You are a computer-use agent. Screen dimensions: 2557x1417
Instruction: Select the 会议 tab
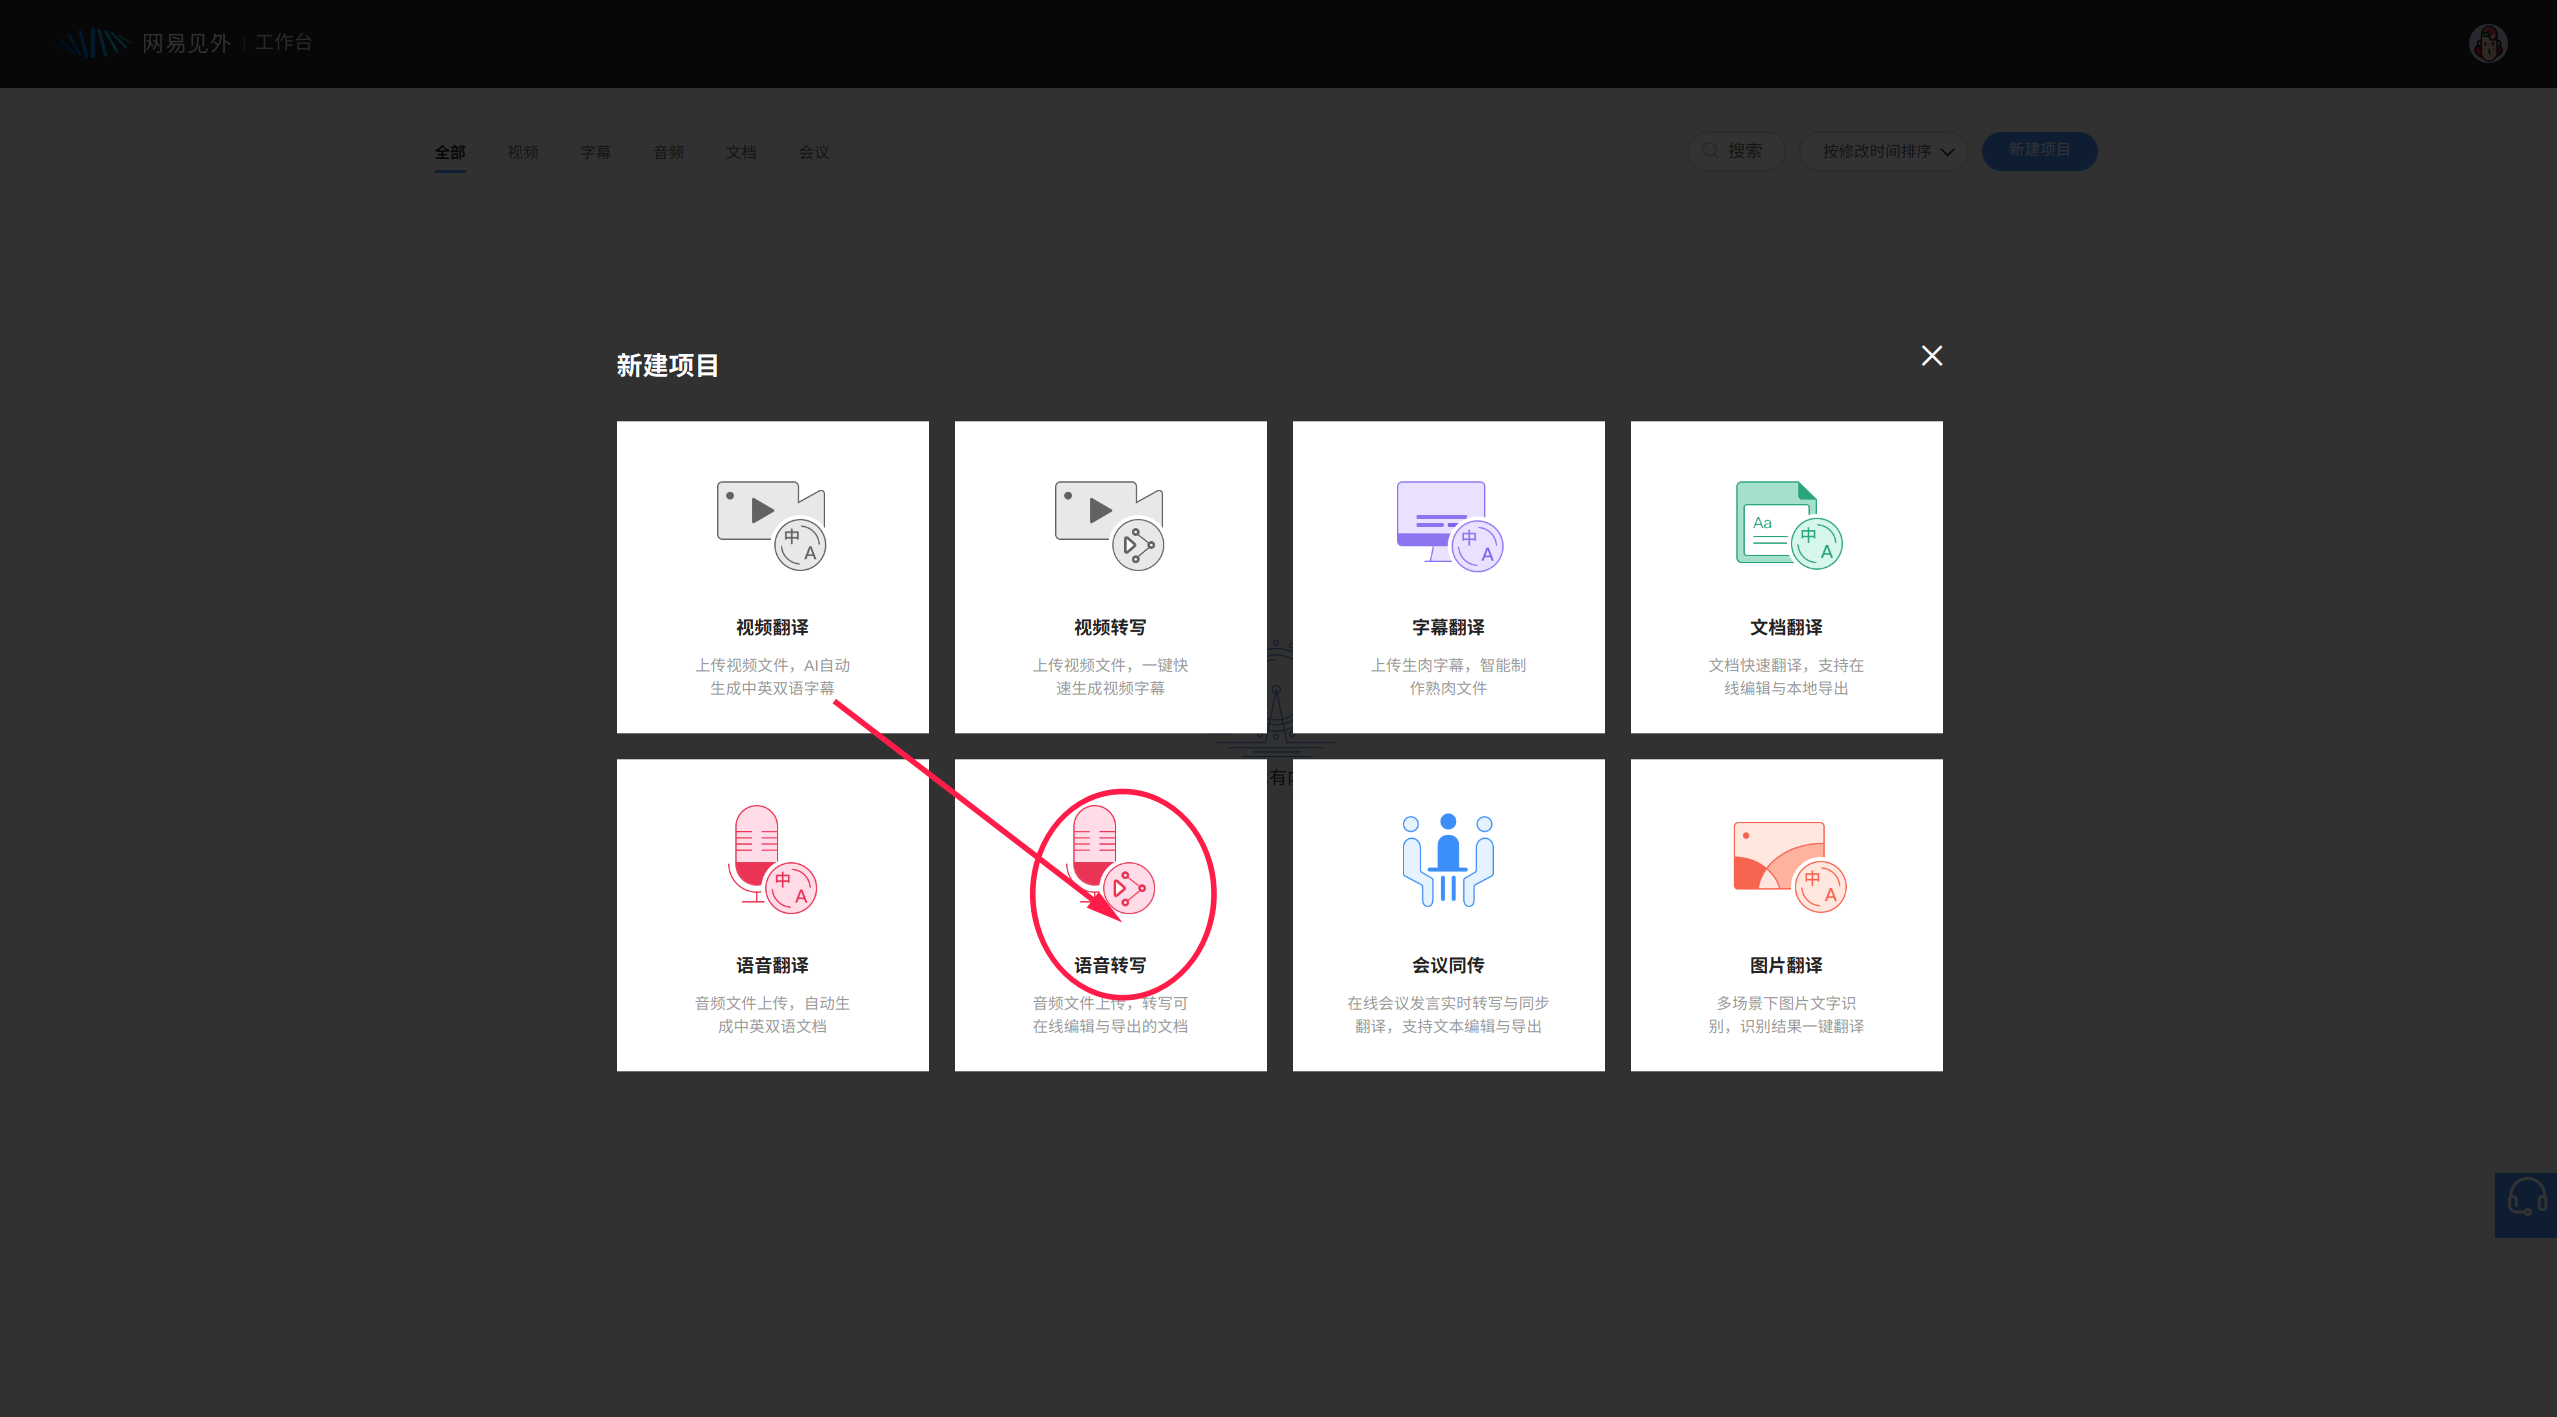click(x=814, y=152)
